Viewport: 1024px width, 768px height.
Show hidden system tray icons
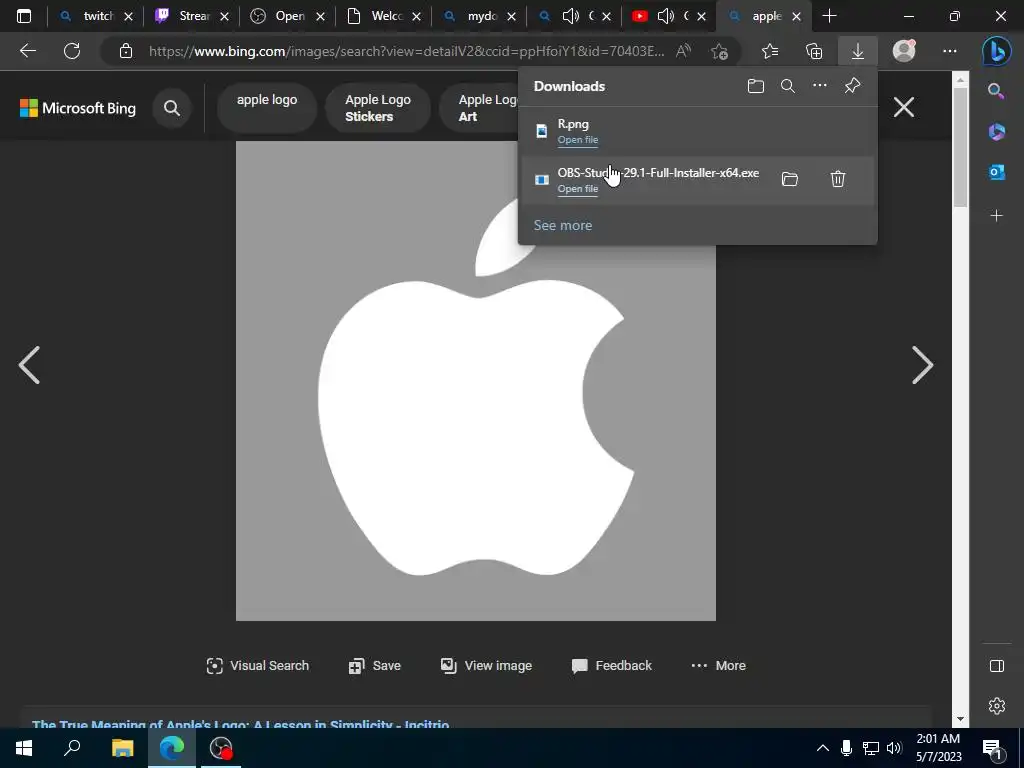pyautogui.click(x=823, y=748)
